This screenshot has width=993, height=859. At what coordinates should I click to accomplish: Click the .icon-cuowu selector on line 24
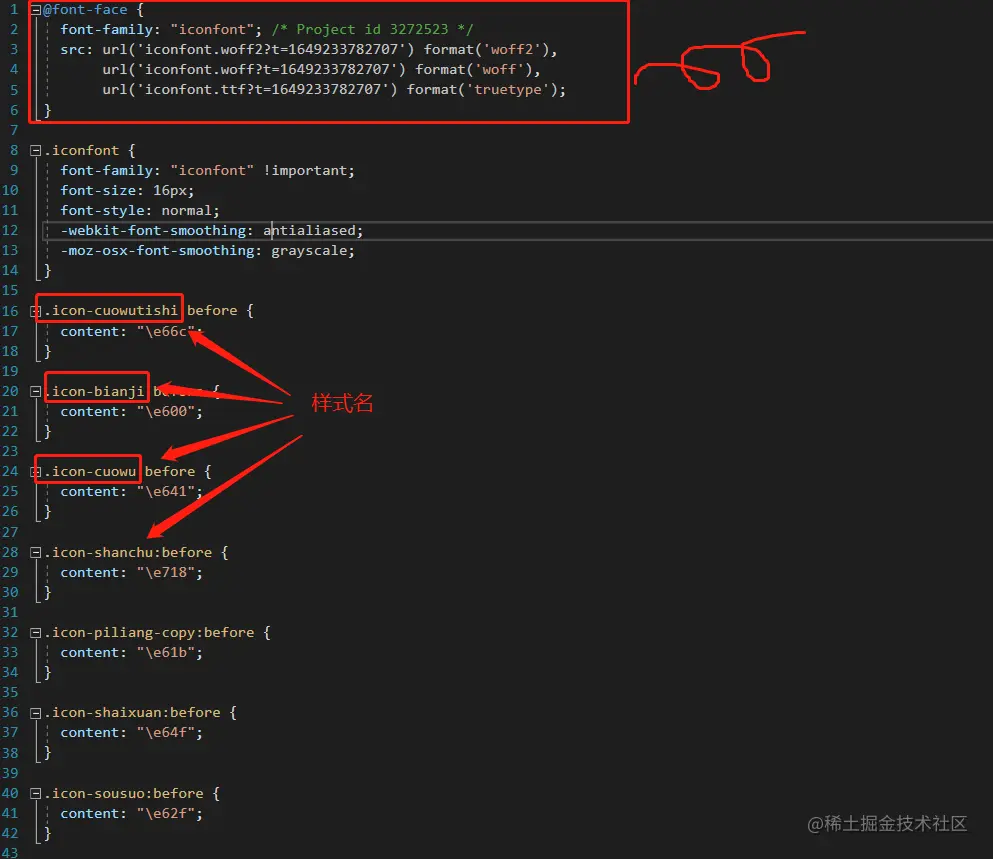point(90,472)
